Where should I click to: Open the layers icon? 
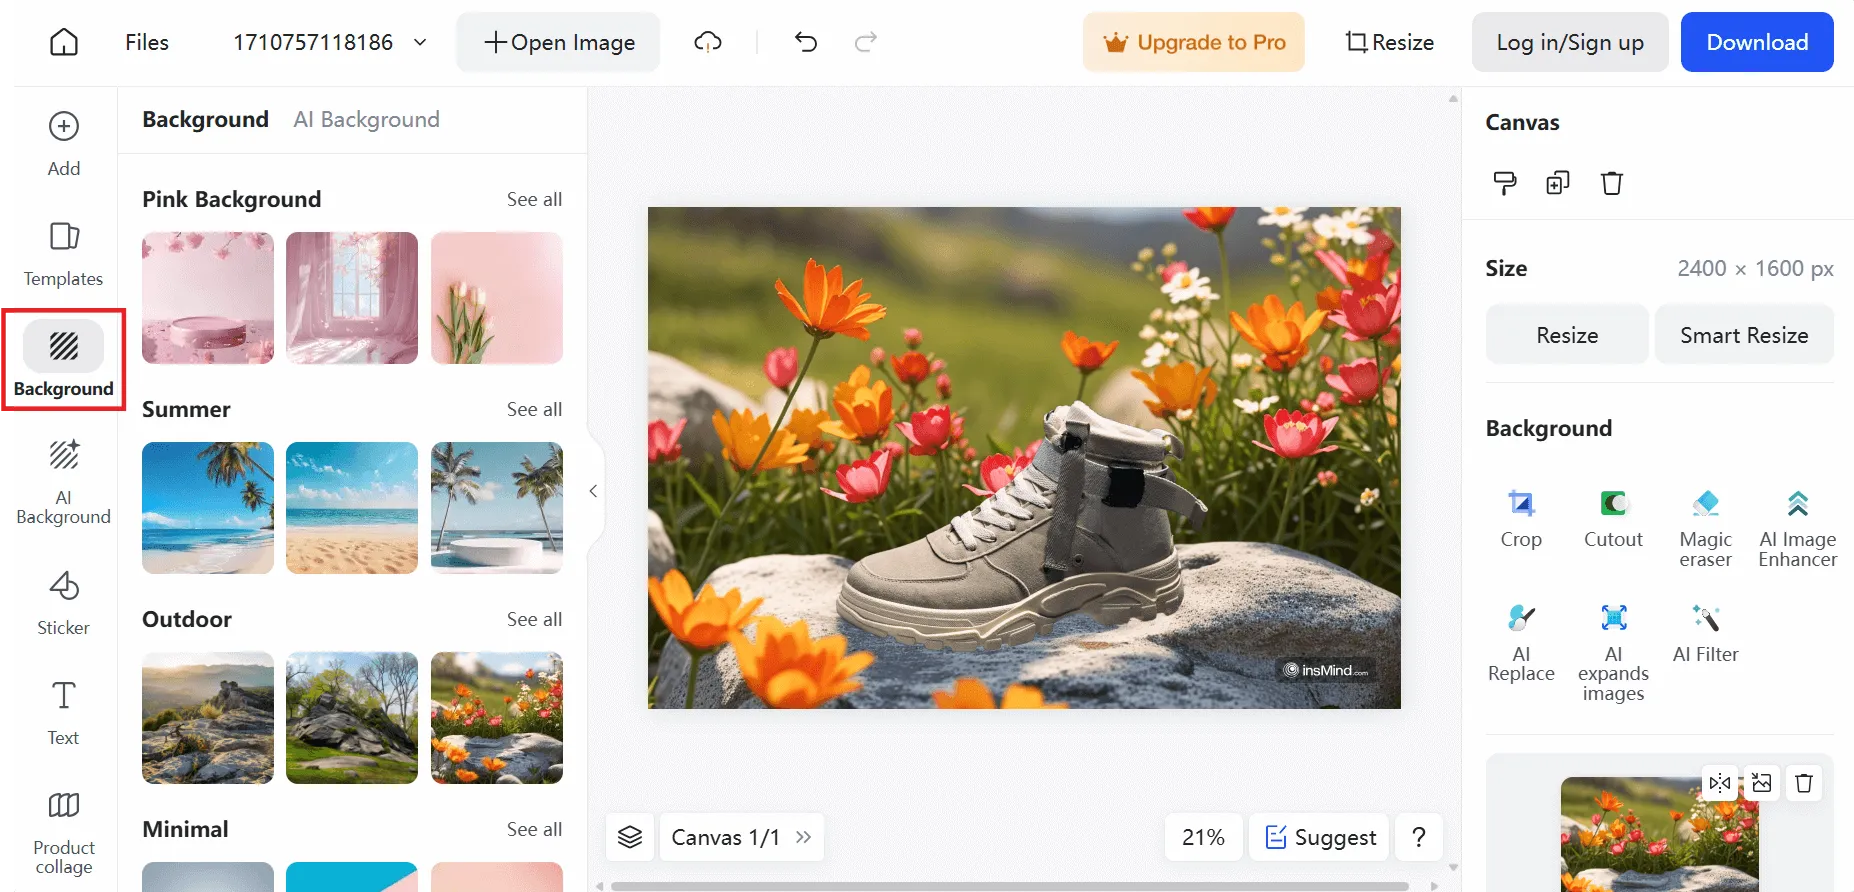click(630, 837)
